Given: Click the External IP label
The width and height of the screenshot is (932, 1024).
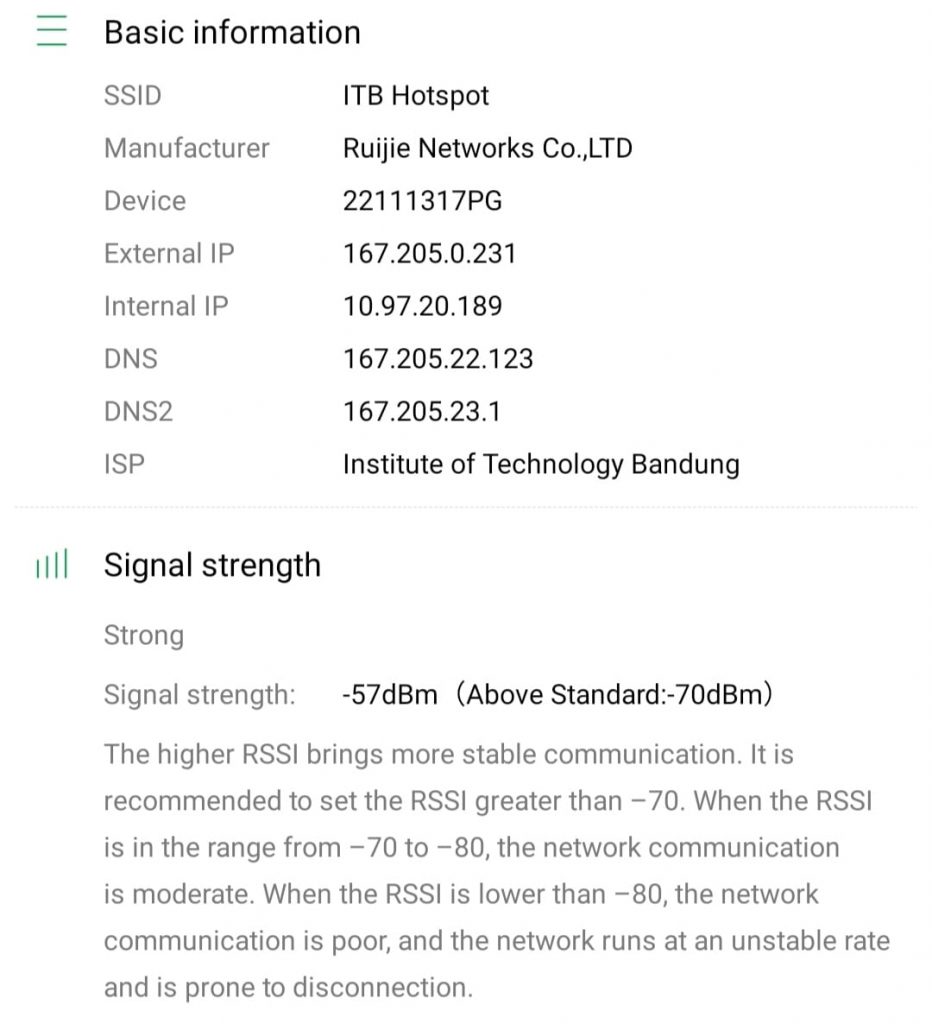Looking at the screenshot, I should [169, 254].
